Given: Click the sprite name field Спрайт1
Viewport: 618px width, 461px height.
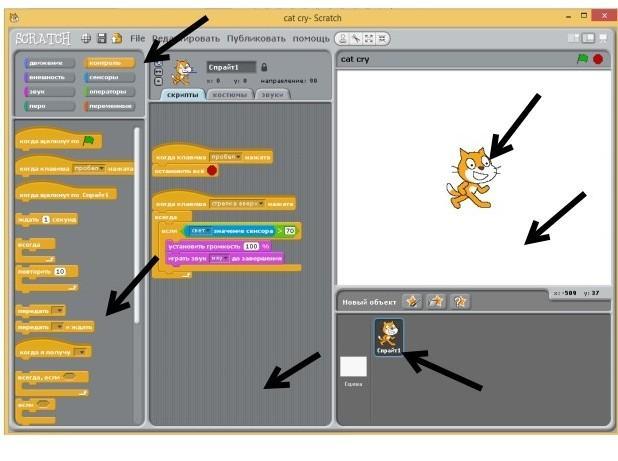Looking at the screenshot, I should pyautogui.click(x=231, y=67).
